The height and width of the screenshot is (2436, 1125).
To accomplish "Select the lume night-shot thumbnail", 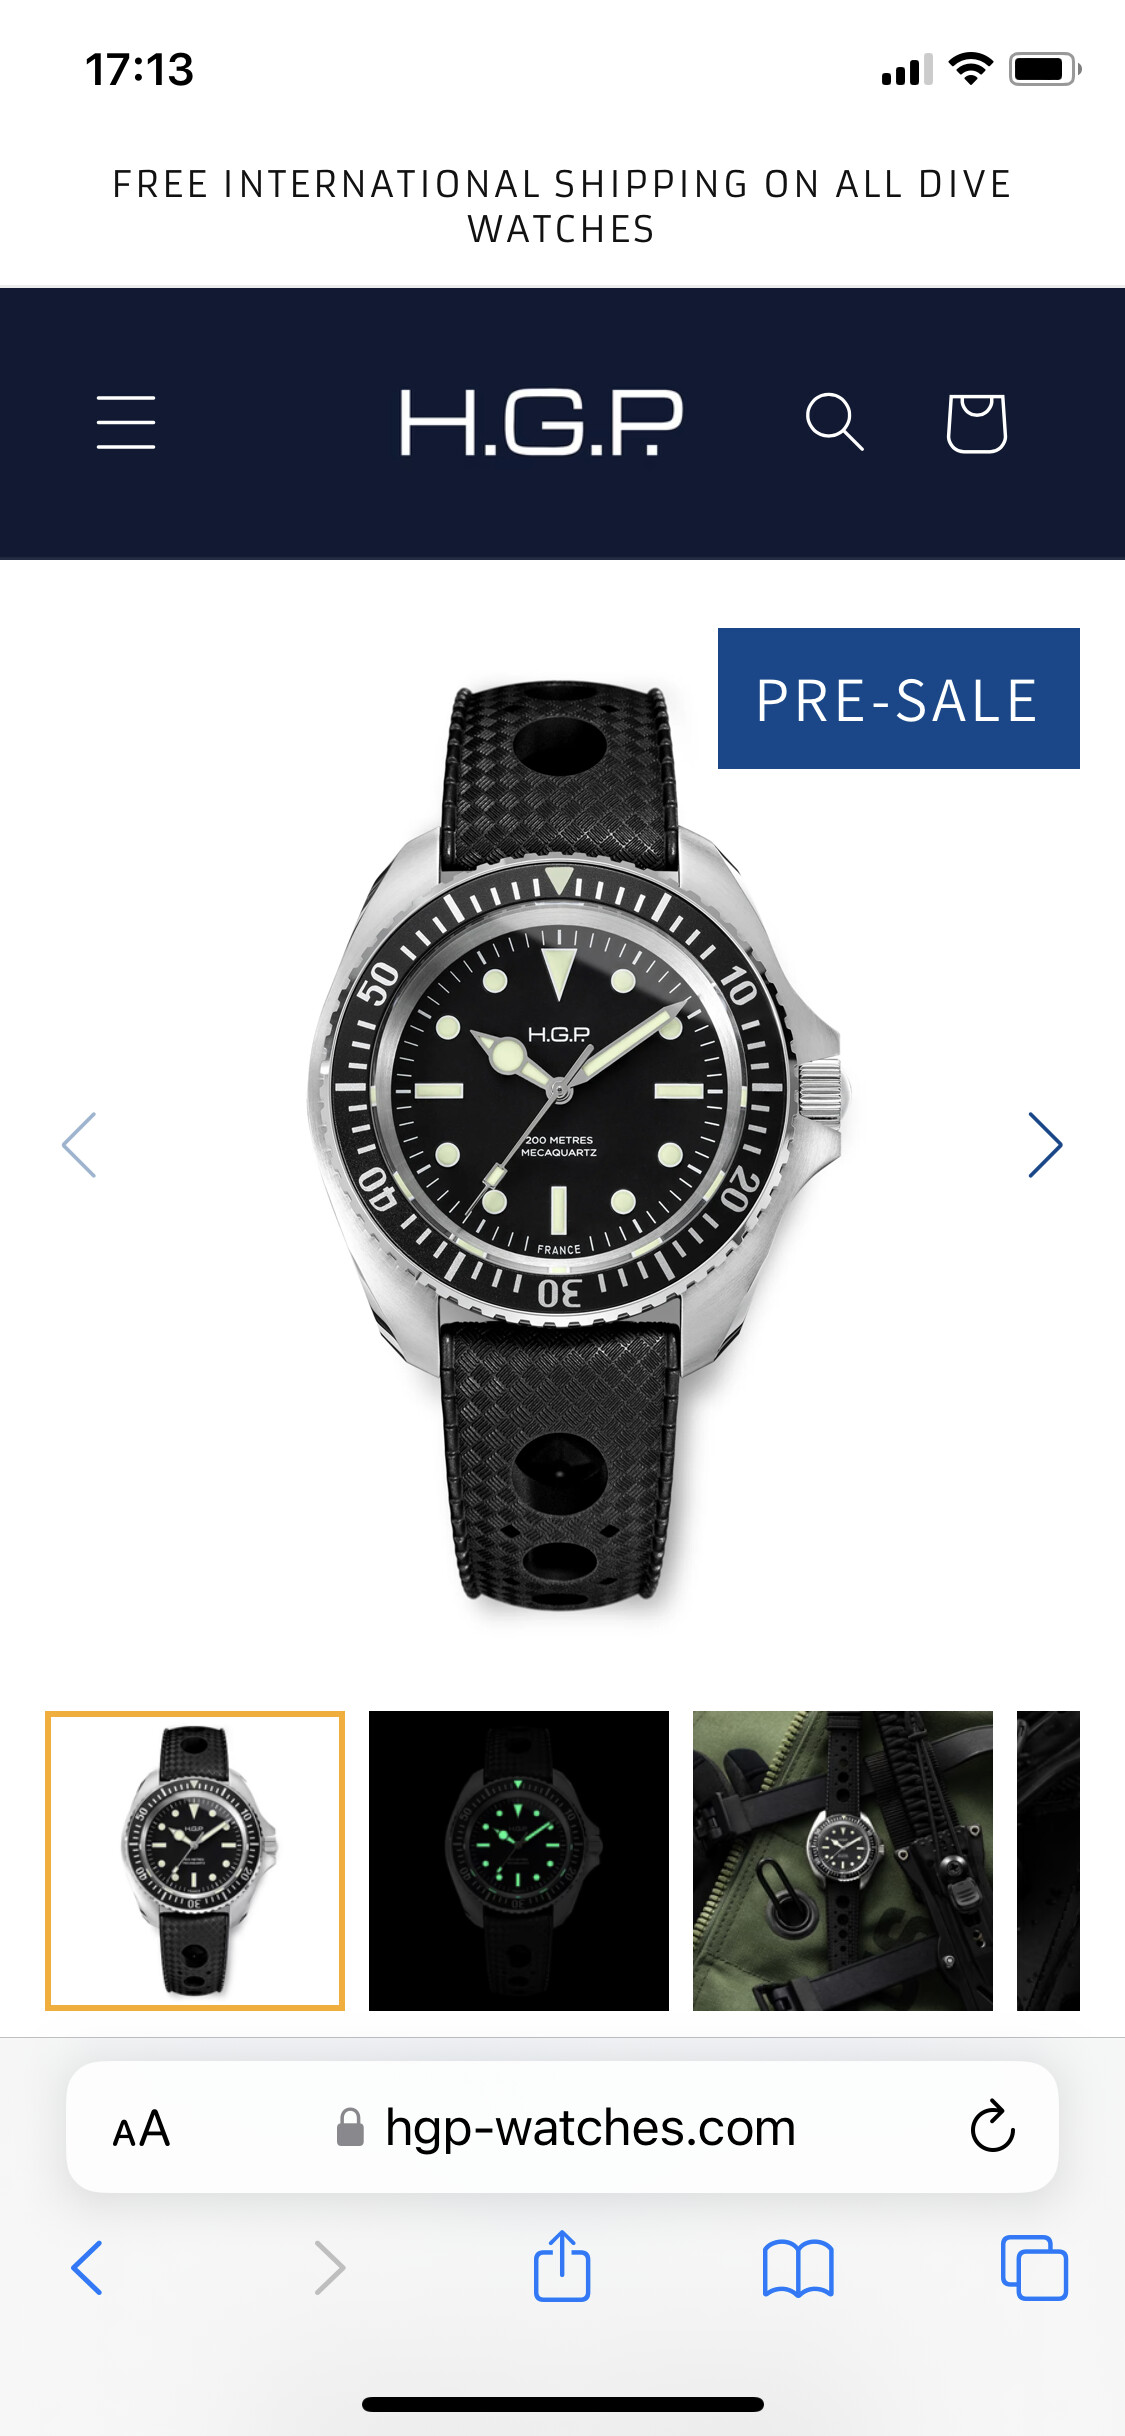I will 519,1860.
